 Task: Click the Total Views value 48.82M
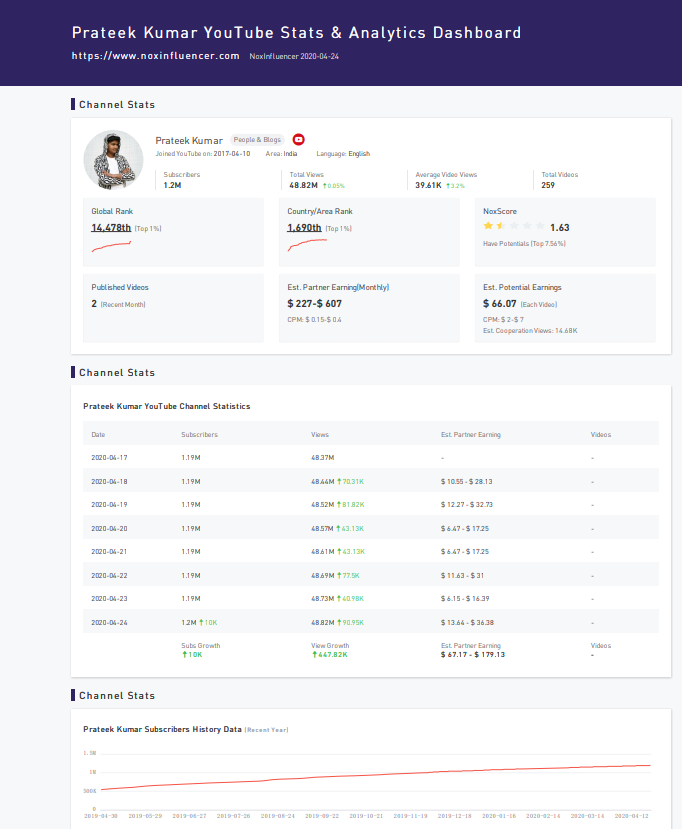pyautogui.click(x=303, y=186)
